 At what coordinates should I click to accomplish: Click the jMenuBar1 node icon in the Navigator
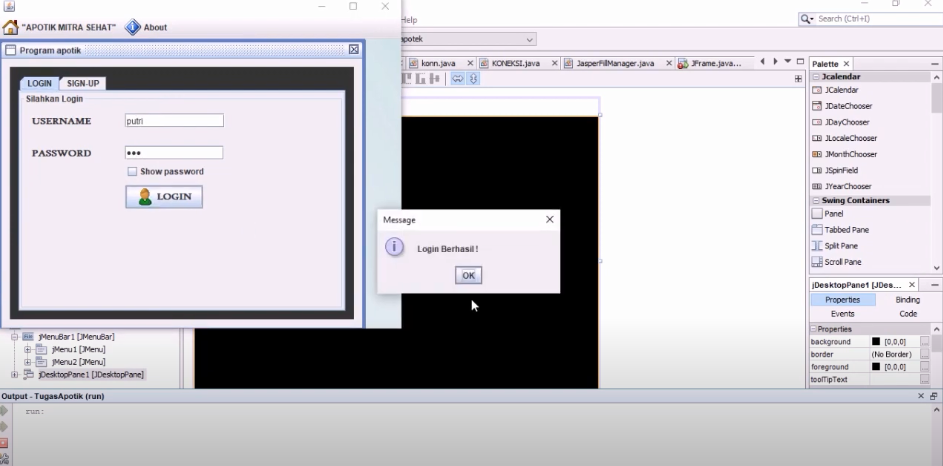[x=28, y=337]
